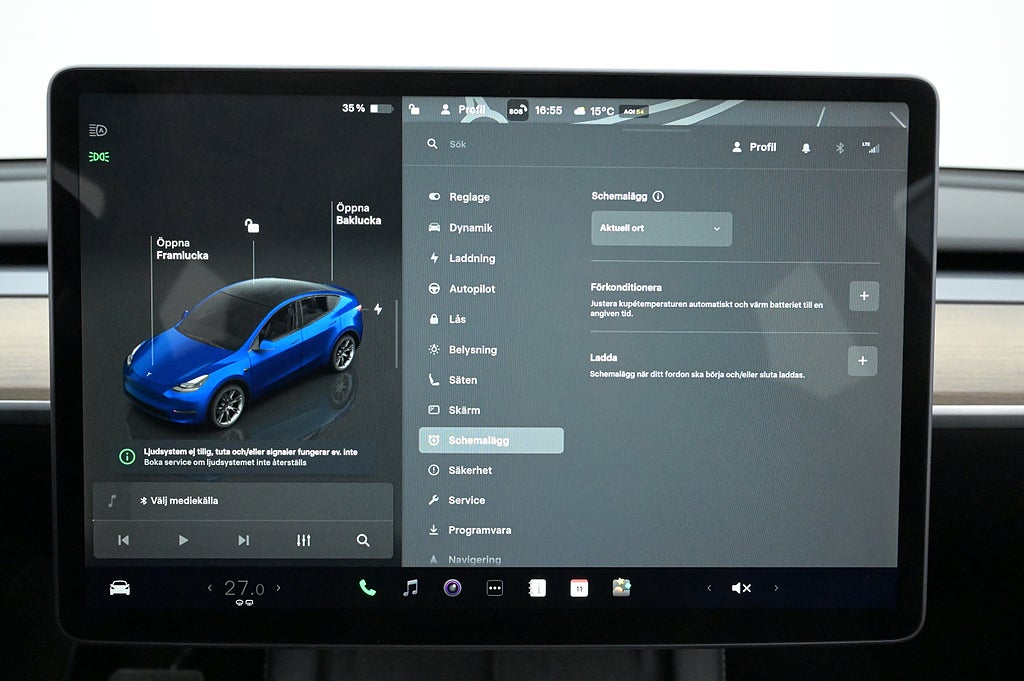Open the phone app in bottom bar
1024x681 pixels.
click(367, 588)
